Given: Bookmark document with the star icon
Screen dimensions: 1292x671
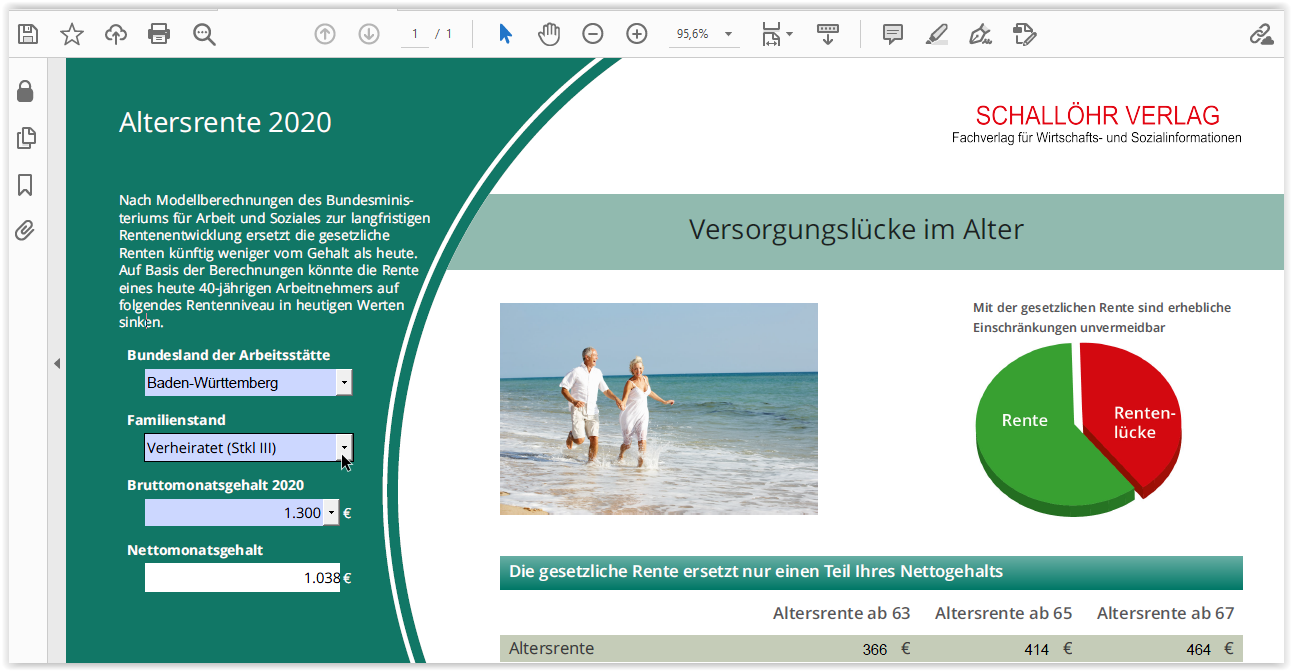Looking at the screenshot, I should click(72, 34).
